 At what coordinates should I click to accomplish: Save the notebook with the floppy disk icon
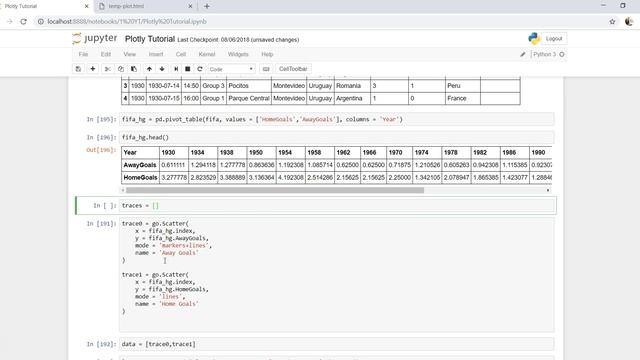78,69
